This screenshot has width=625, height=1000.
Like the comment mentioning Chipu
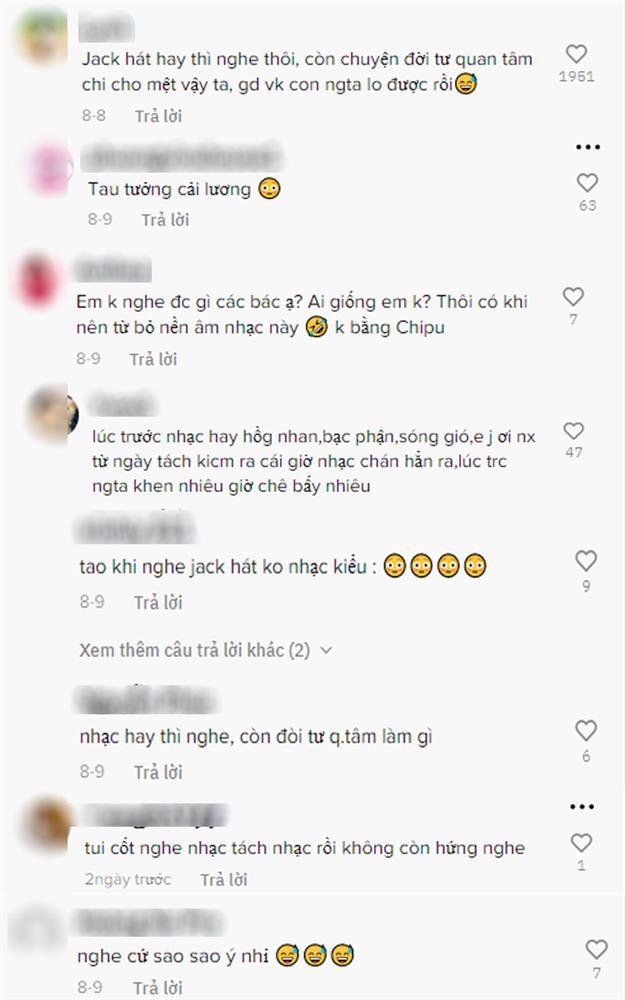point(573,297)
